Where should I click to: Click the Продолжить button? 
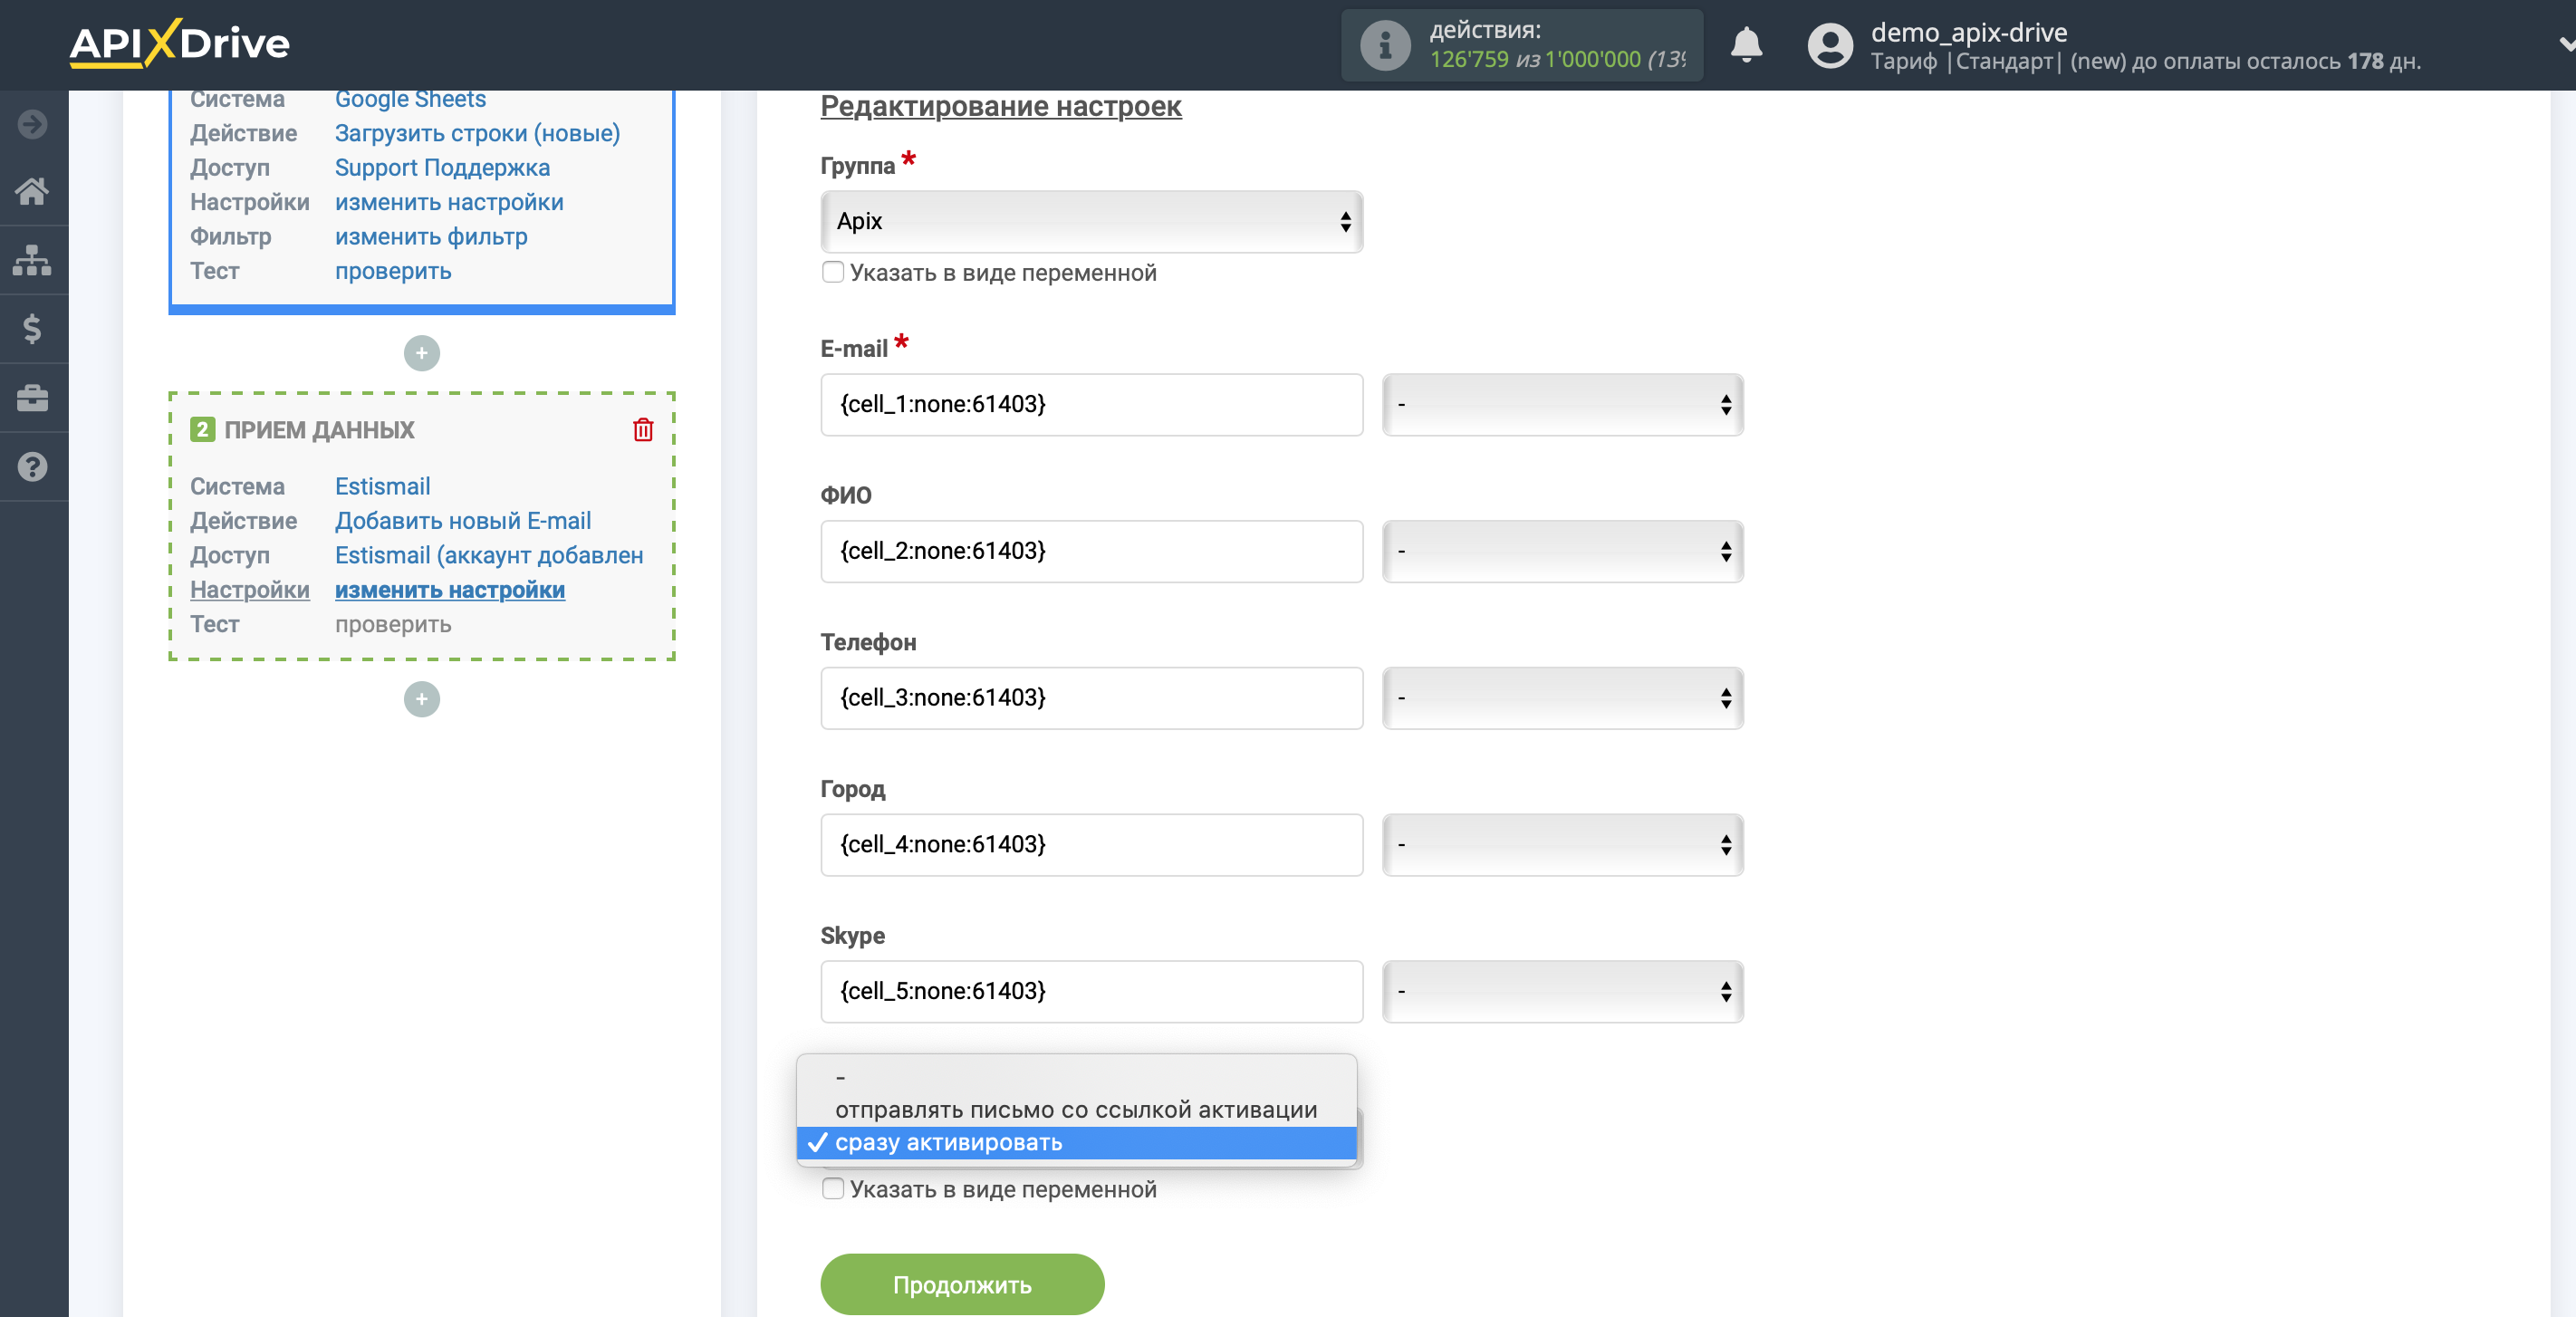tap(962, 1285)
